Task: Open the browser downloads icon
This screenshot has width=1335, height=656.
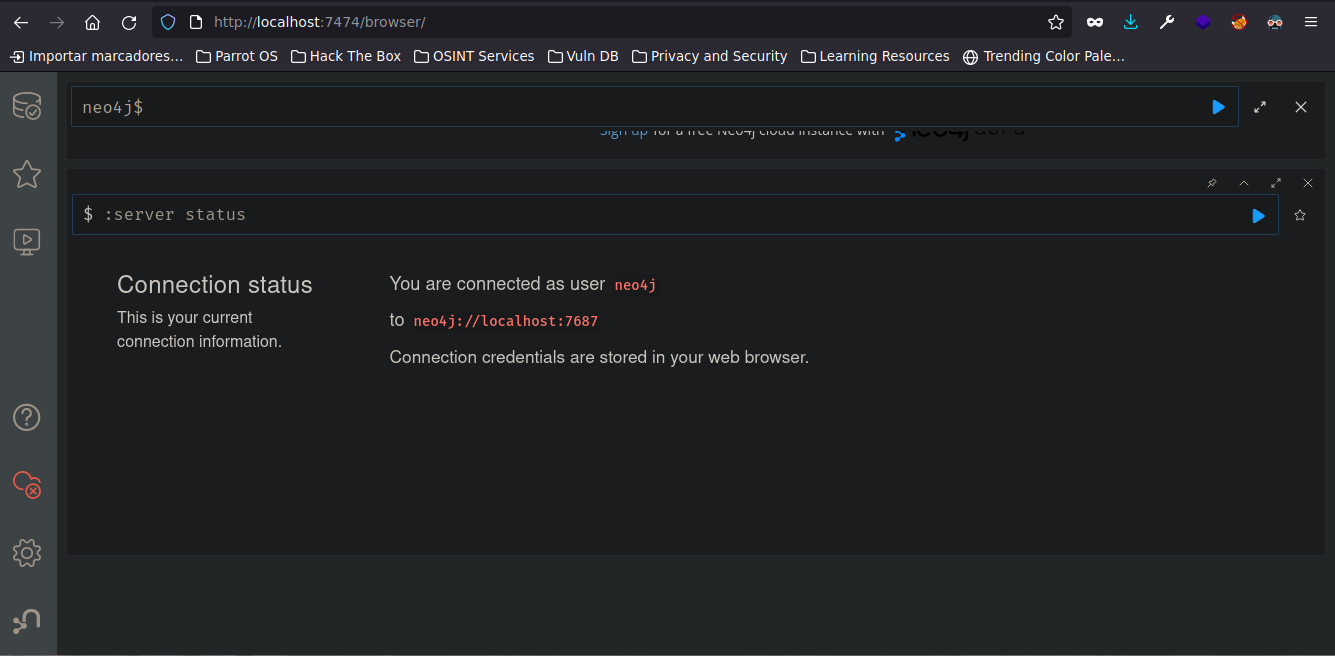Action: (x=1131, y=22)
